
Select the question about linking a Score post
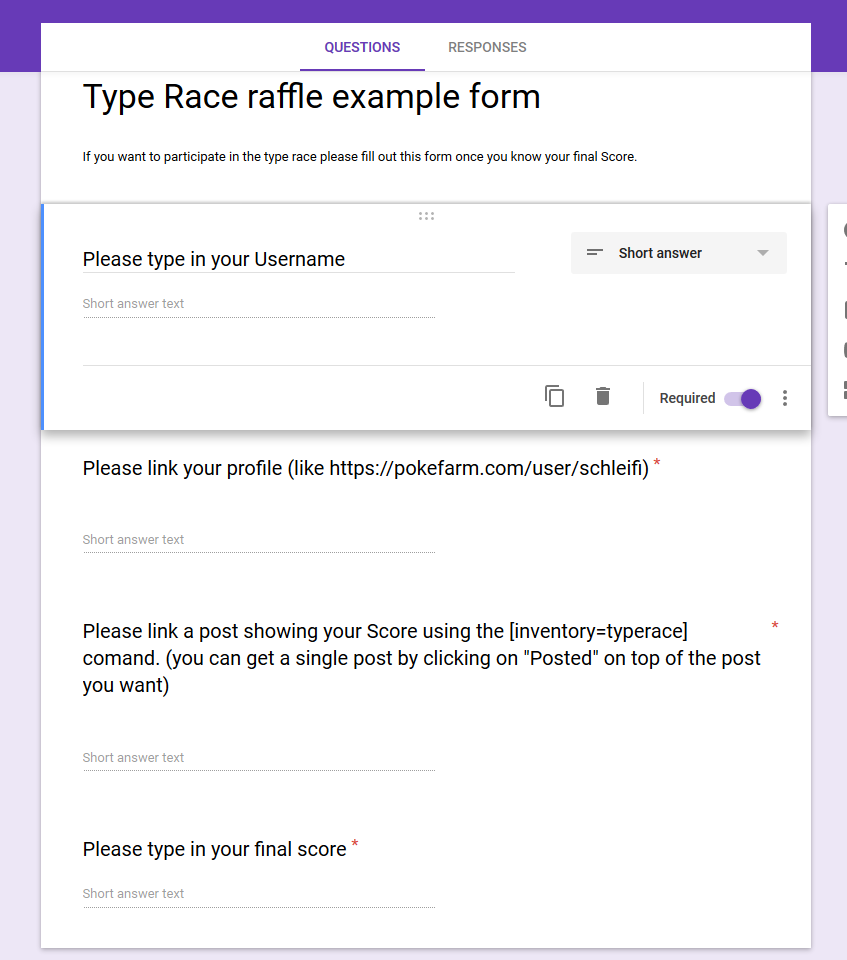click(x=421, y=658)
